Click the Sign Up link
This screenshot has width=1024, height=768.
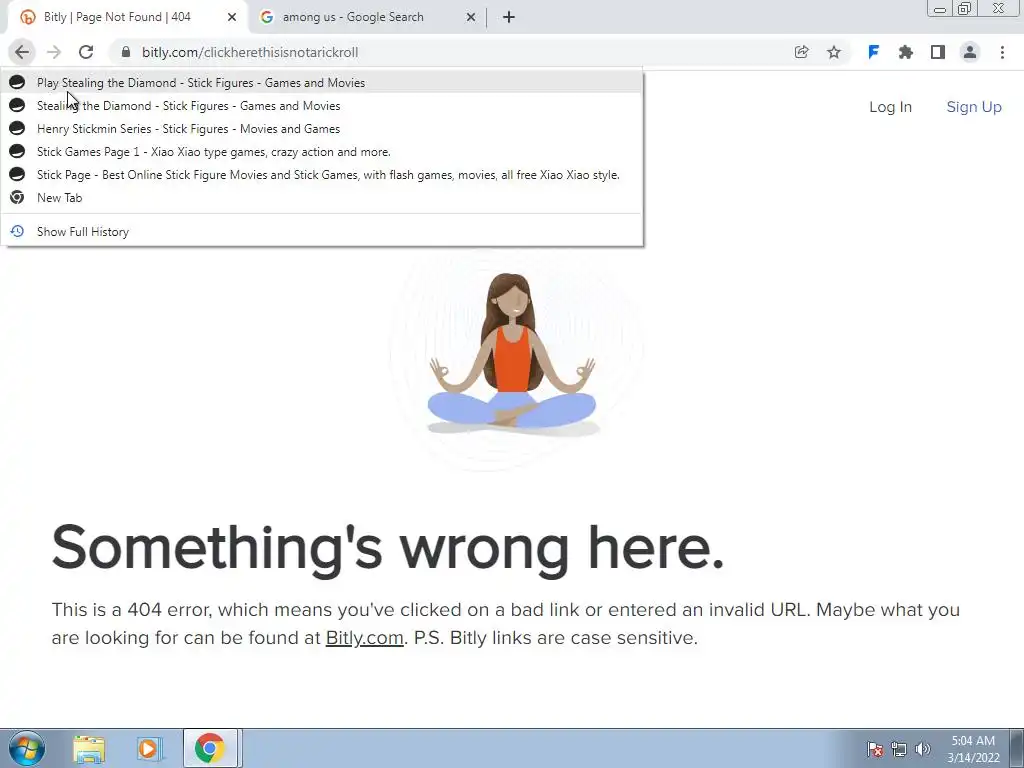tap(974, 107)
